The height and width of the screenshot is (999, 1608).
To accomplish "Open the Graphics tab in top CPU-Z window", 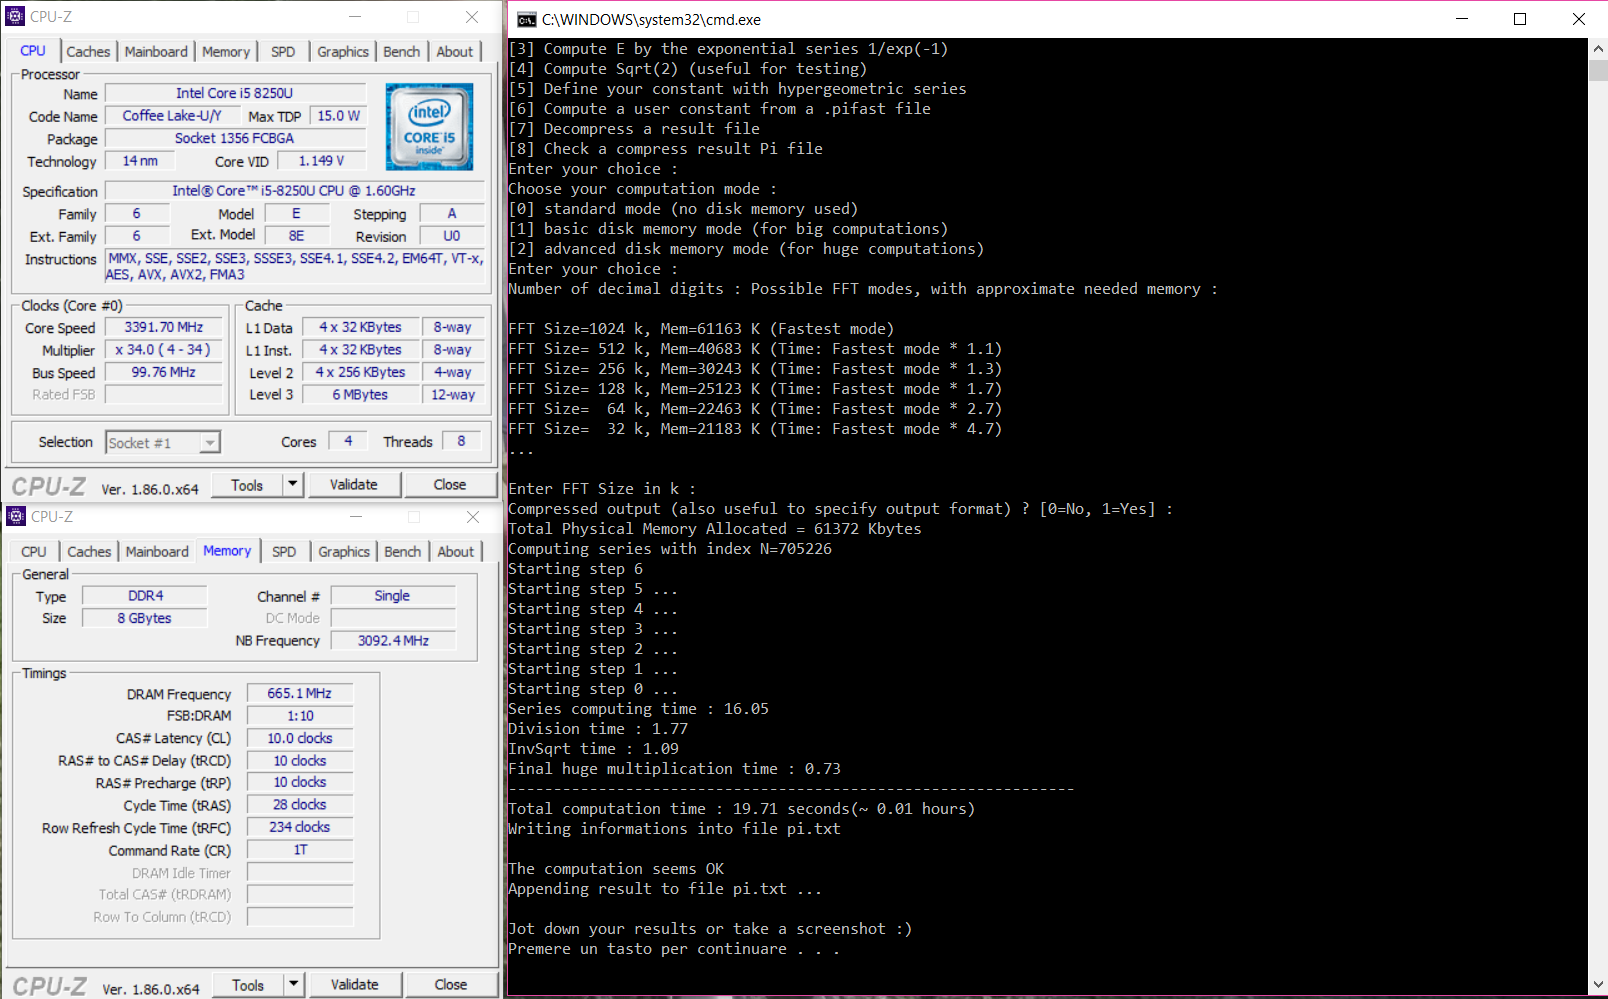I will point(343,52).
